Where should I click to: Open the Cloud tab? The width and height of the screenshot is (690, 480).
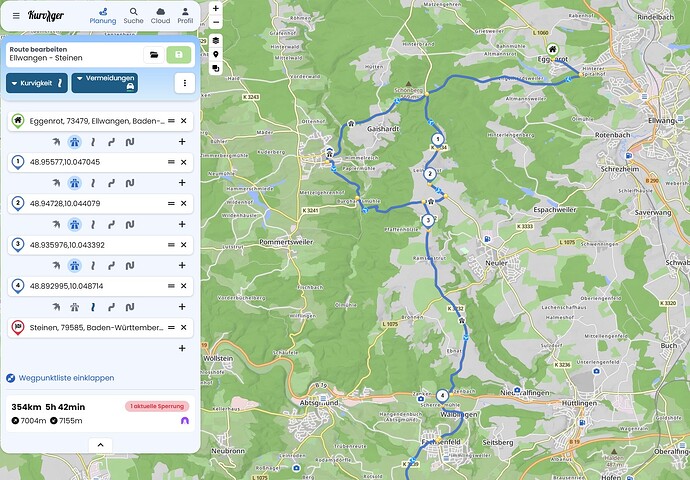pyautogui.click(x=160, y=16)
